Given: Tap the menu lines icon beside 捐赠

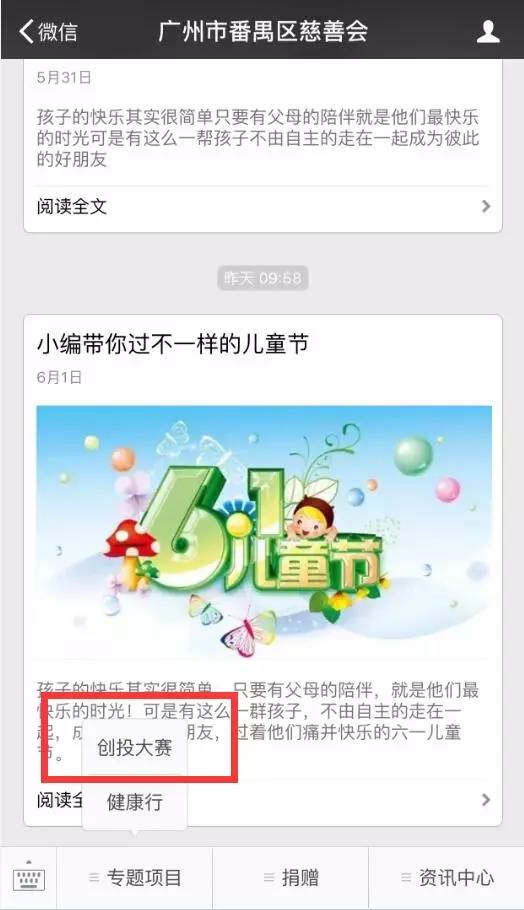Looking at the screenshot, I should click(269, 878).
